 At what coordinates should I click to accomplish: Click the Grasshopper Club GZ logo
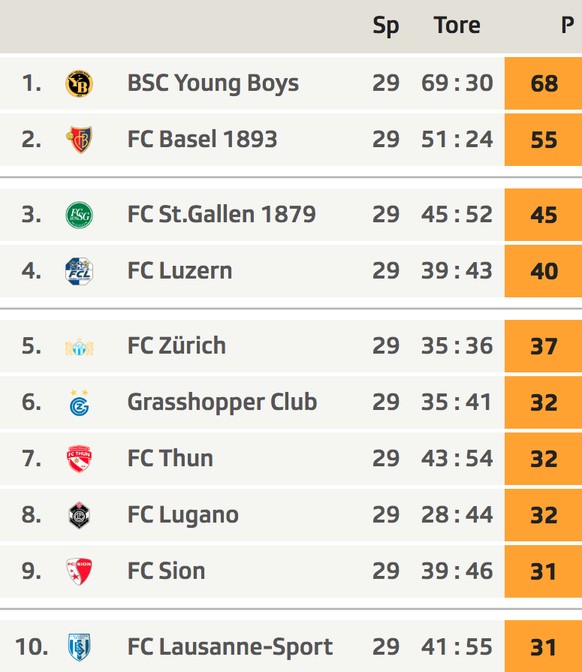click(79, 402)
